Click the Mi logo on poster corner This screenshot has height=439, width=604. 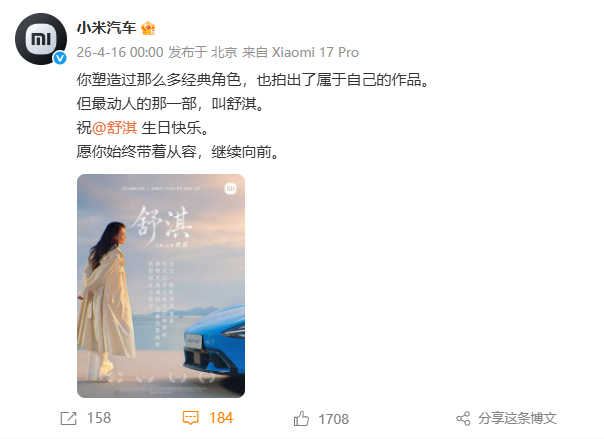coord(230,189)
